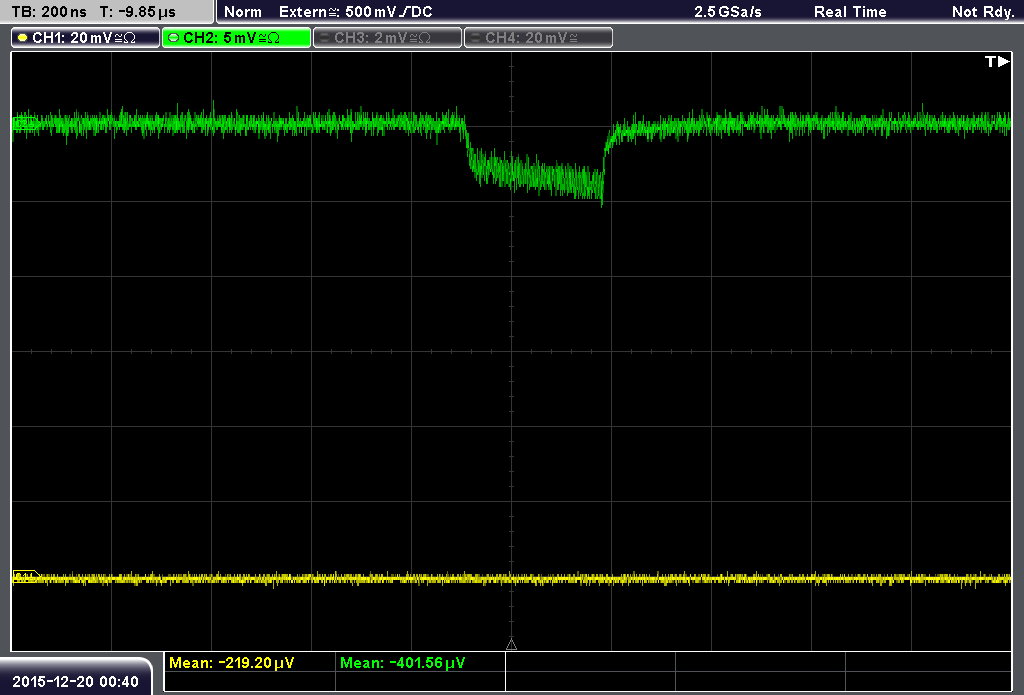
Task: Click the trigger time triangle at grid bottom
Action: point(511,645)
